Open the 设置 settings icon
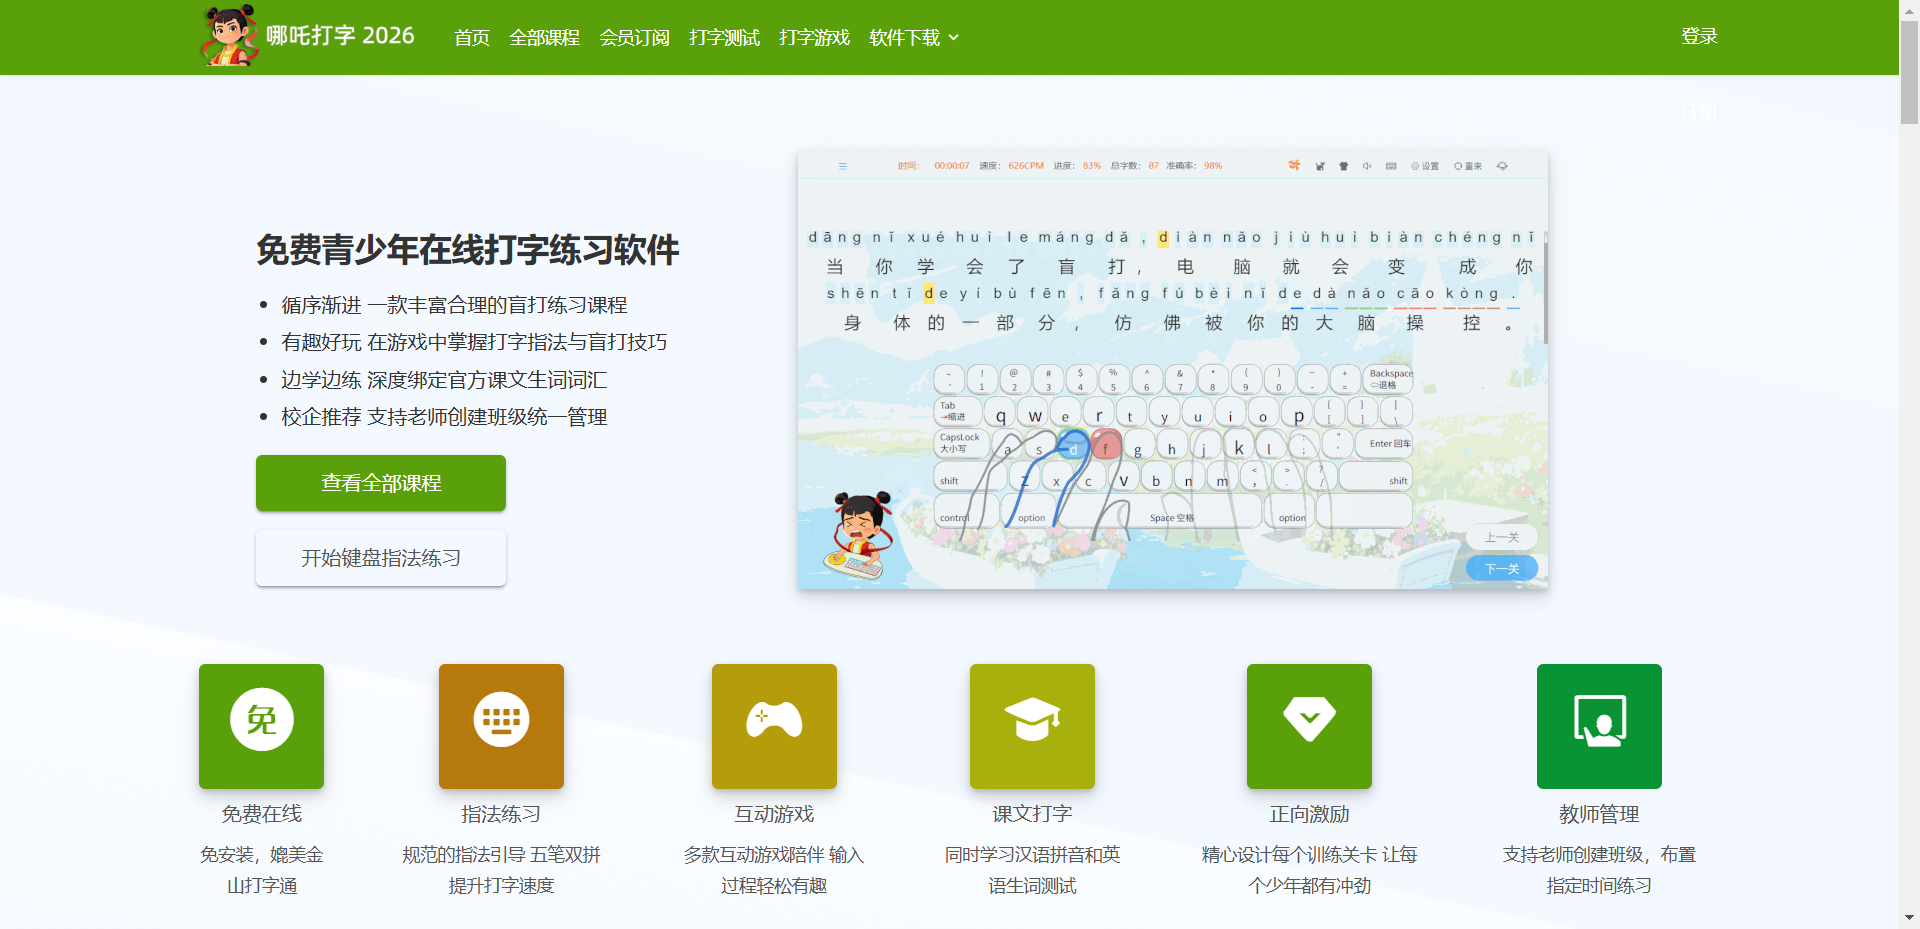The width and height of the screenshot is (1920, 929). (1424, 166)
